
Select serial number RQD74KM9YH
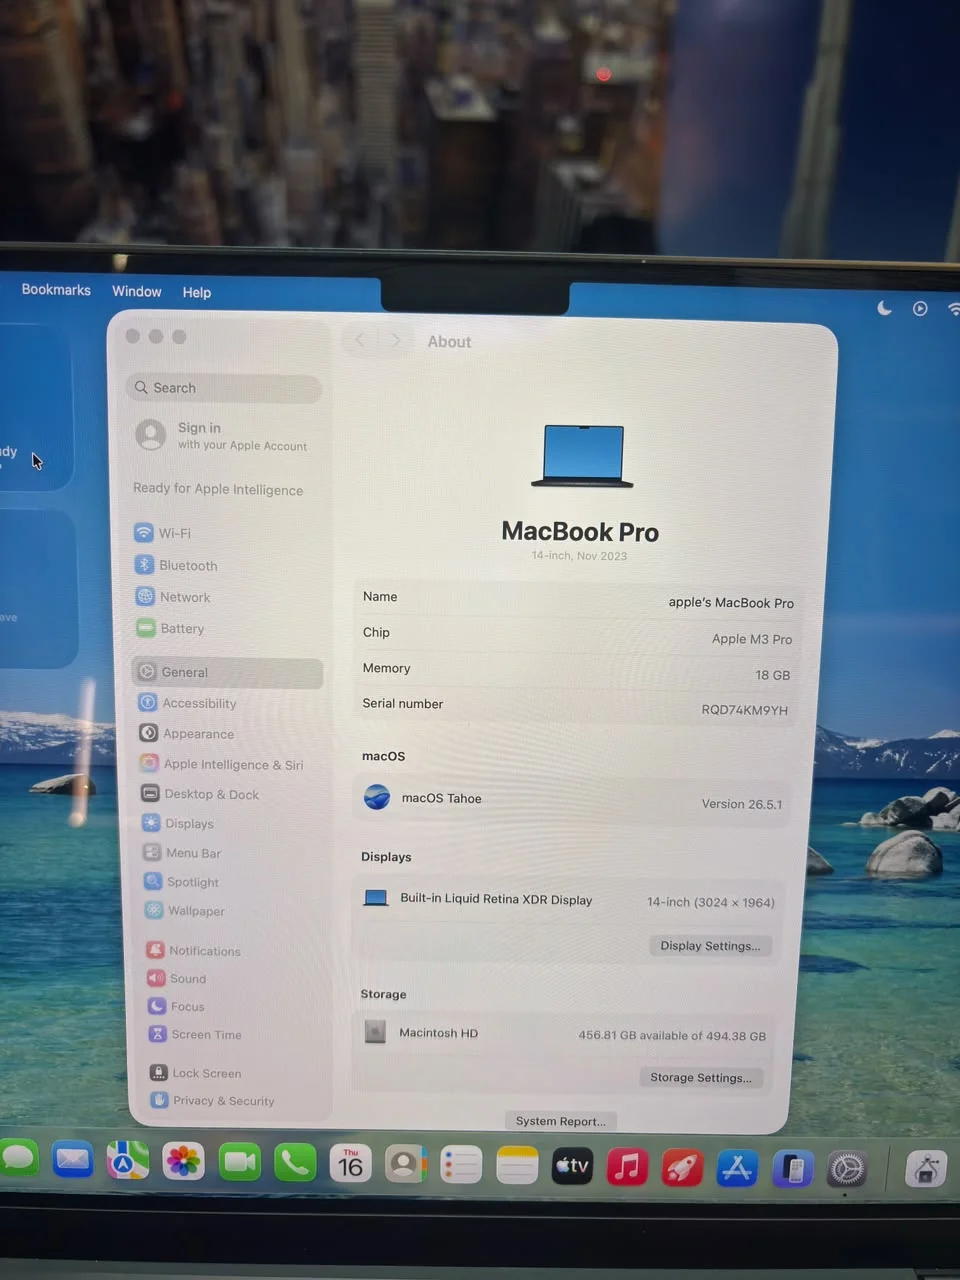(x=745, y=710)
